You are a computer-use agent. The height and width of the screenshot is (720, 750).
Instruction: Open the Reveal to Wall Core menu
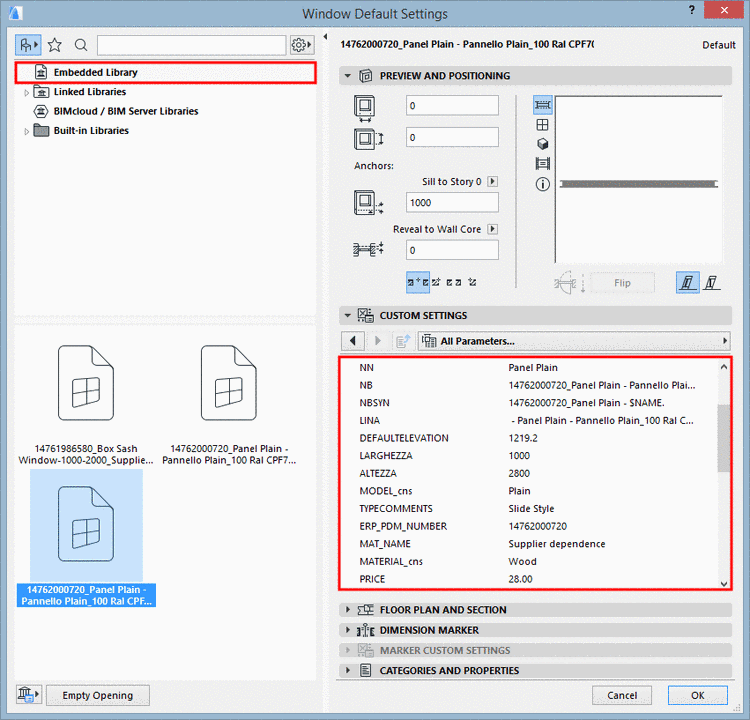pos(492,229)
